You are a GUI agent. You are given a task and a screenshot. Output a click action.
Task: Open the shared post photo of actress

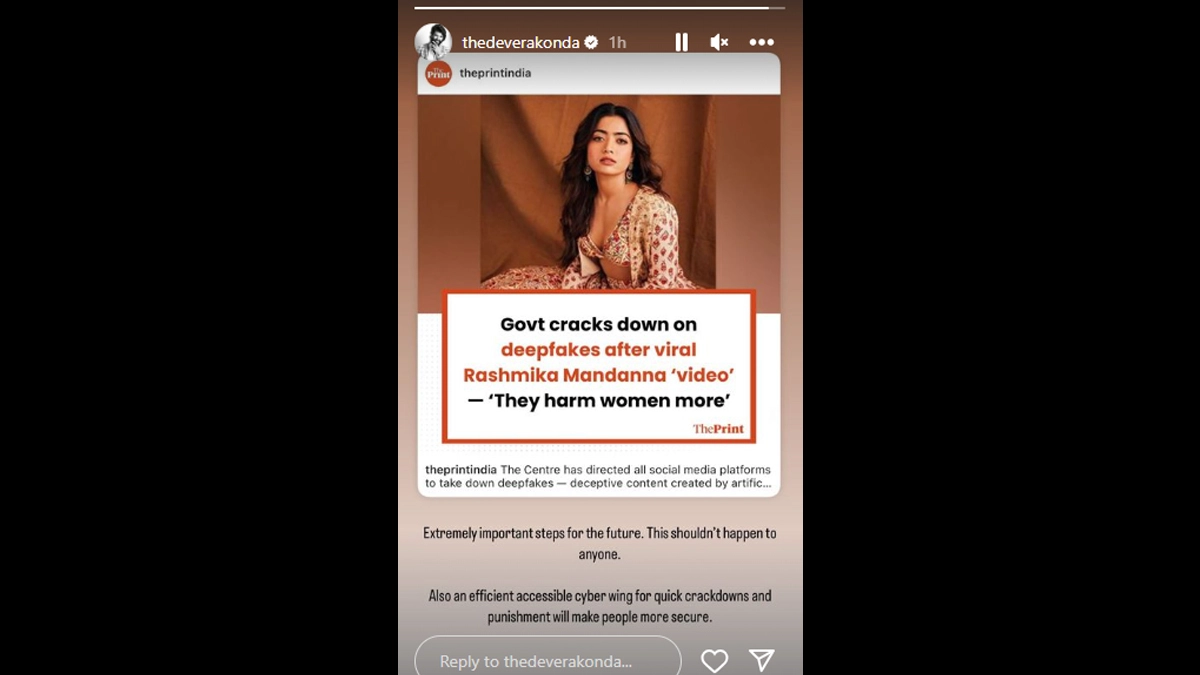pos(598,192)
